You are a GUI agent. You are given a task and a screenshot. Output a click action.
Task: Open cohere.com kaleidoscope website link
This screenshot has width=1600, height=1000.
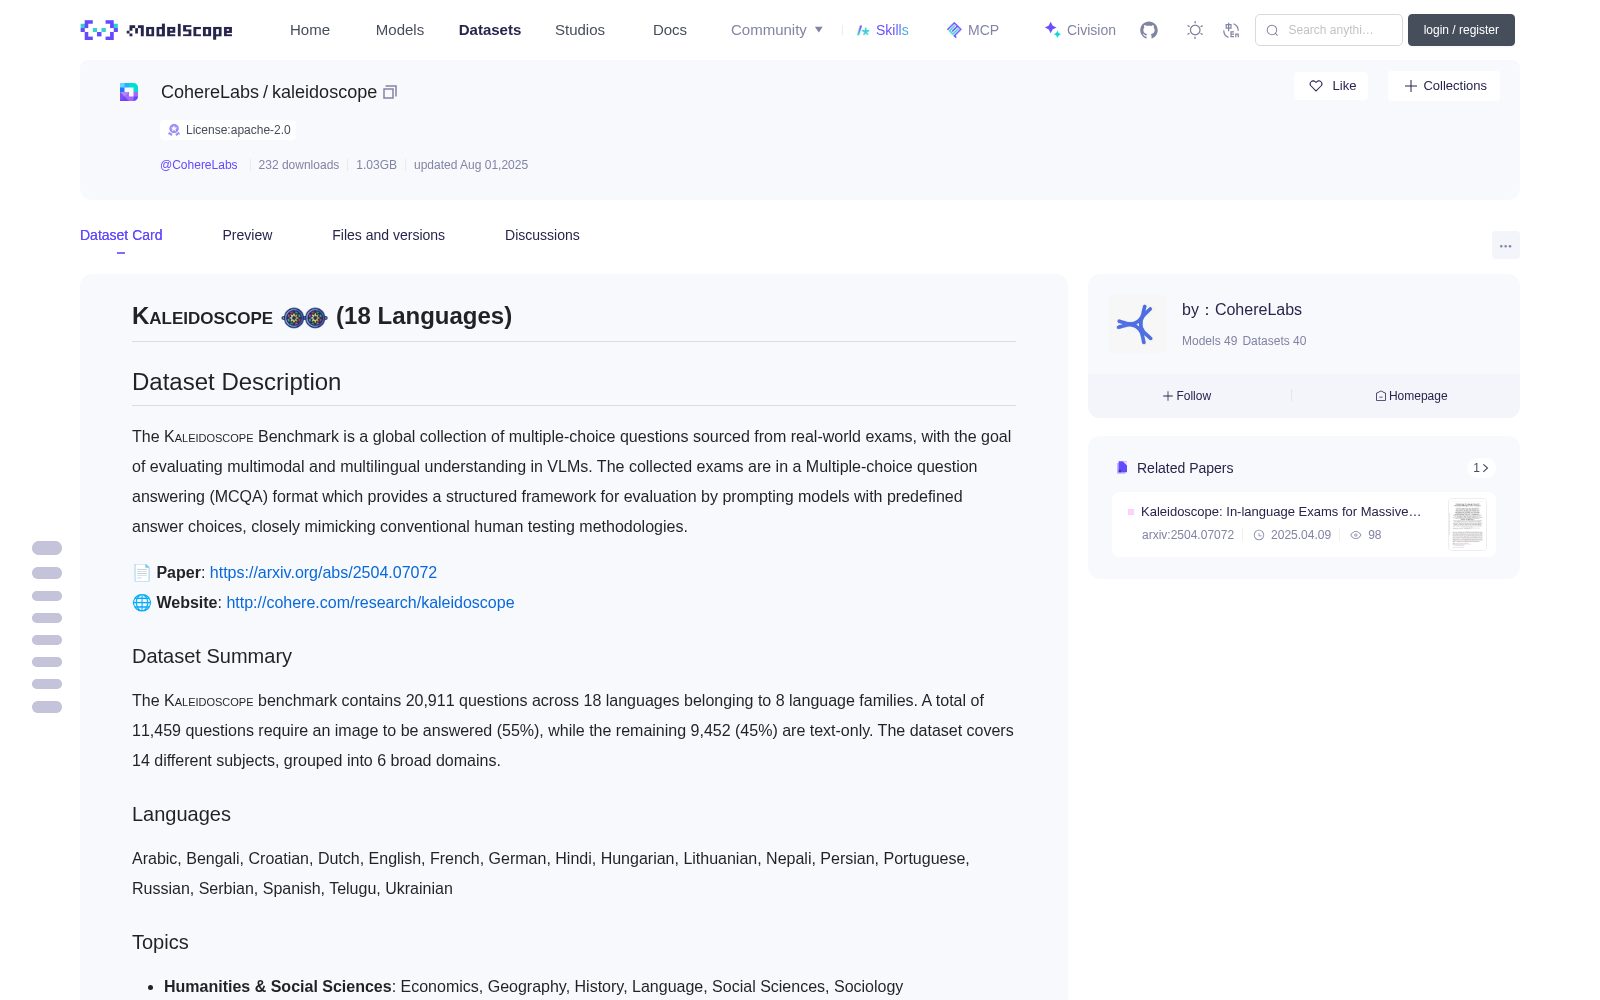[370, 603]
